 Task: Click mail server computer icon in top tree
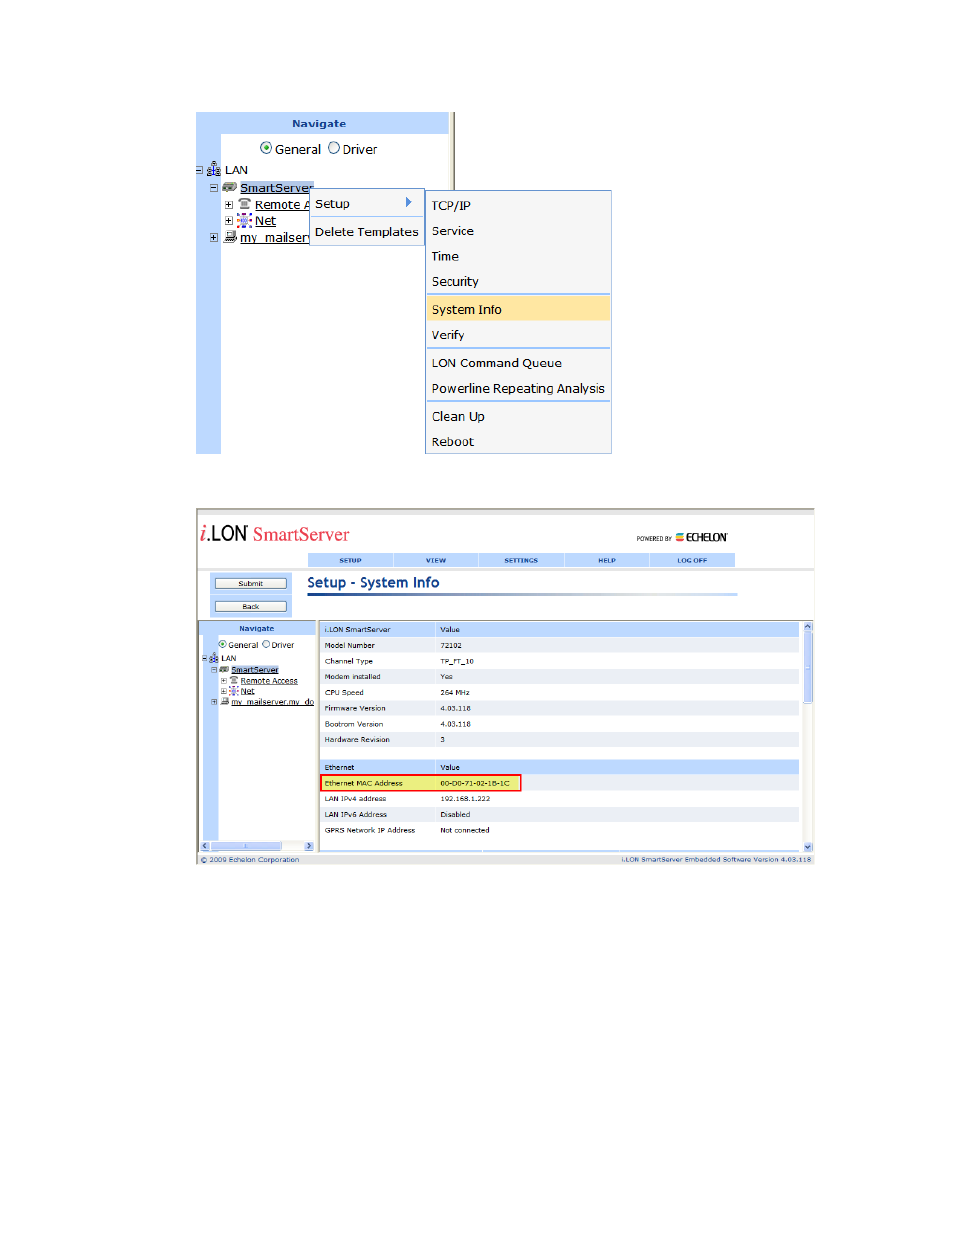[230, 237]
